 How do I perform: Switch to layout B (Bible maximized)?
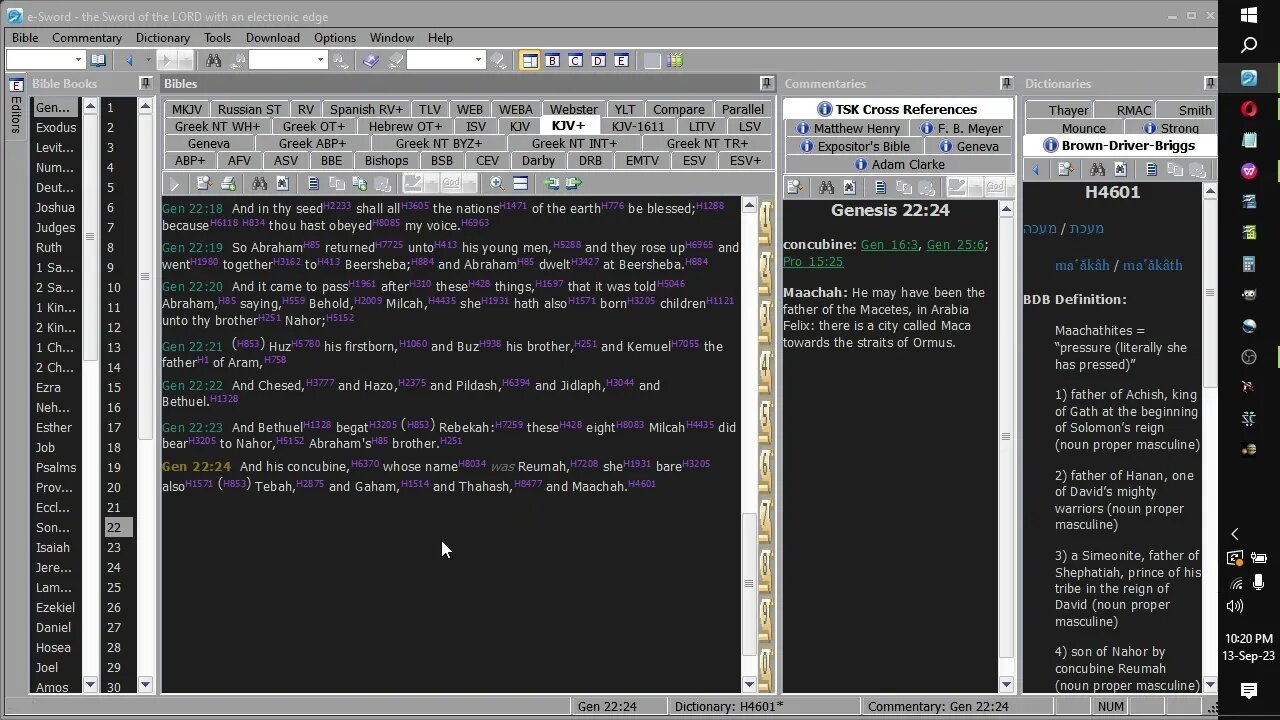[553, 61]
